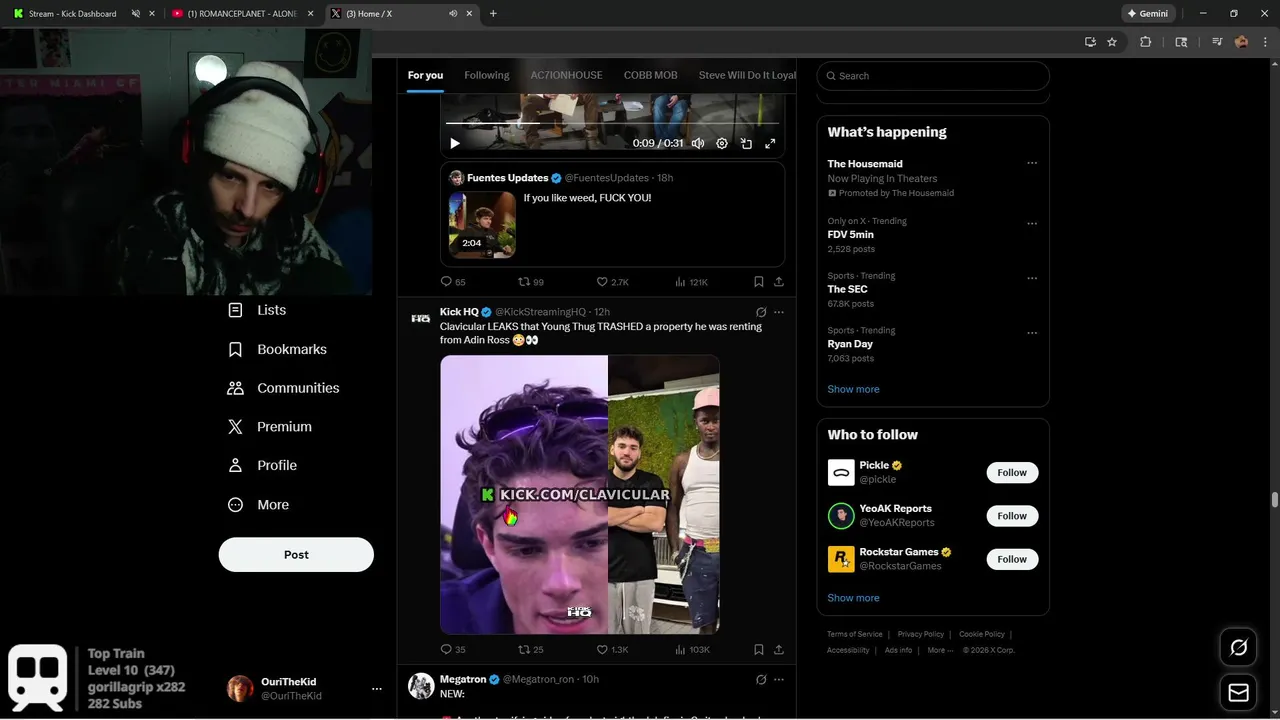The height and width of the screenshot is (720, 1280).
Task: Bookmark this page with the star icon
Action: pyautogui.click(x=1112, y=42)
